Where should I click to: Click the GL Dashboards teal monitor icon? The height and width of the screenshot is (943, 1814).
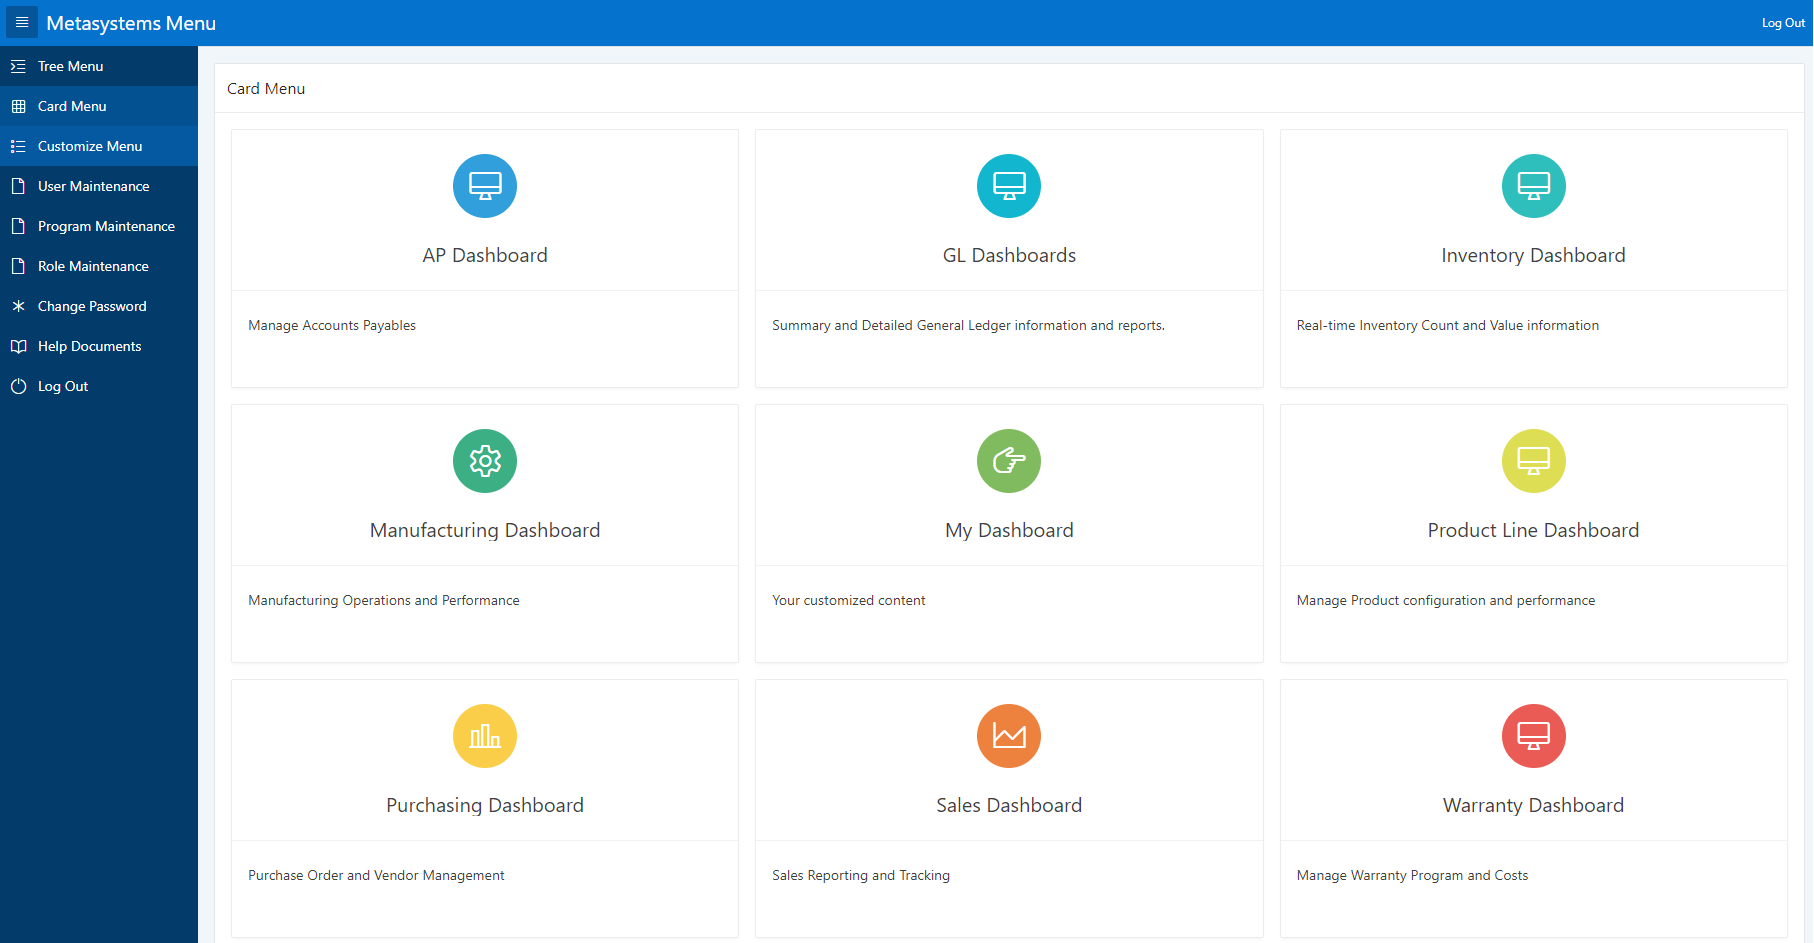[1009, 186]
